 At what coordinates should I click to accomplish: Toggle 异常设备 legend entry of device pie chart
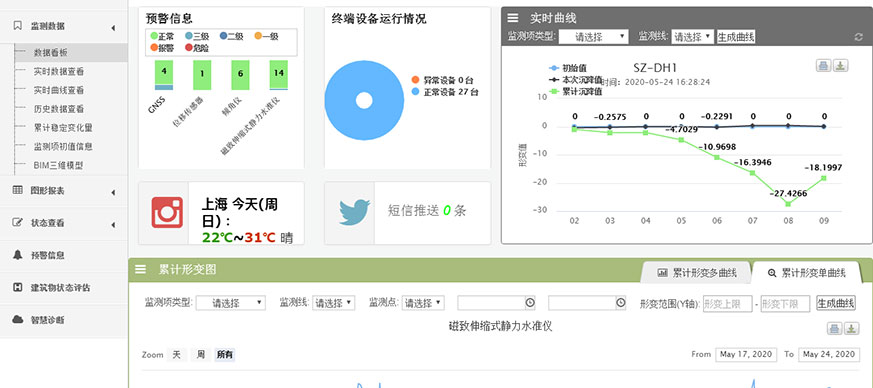tap(444, 80)
